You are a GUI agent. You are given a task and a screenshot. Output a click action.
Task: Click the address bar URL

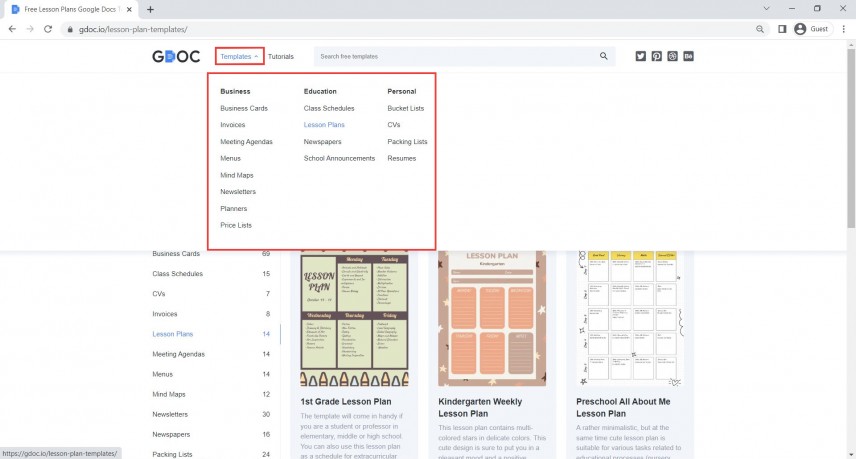[x=133, y=29]
